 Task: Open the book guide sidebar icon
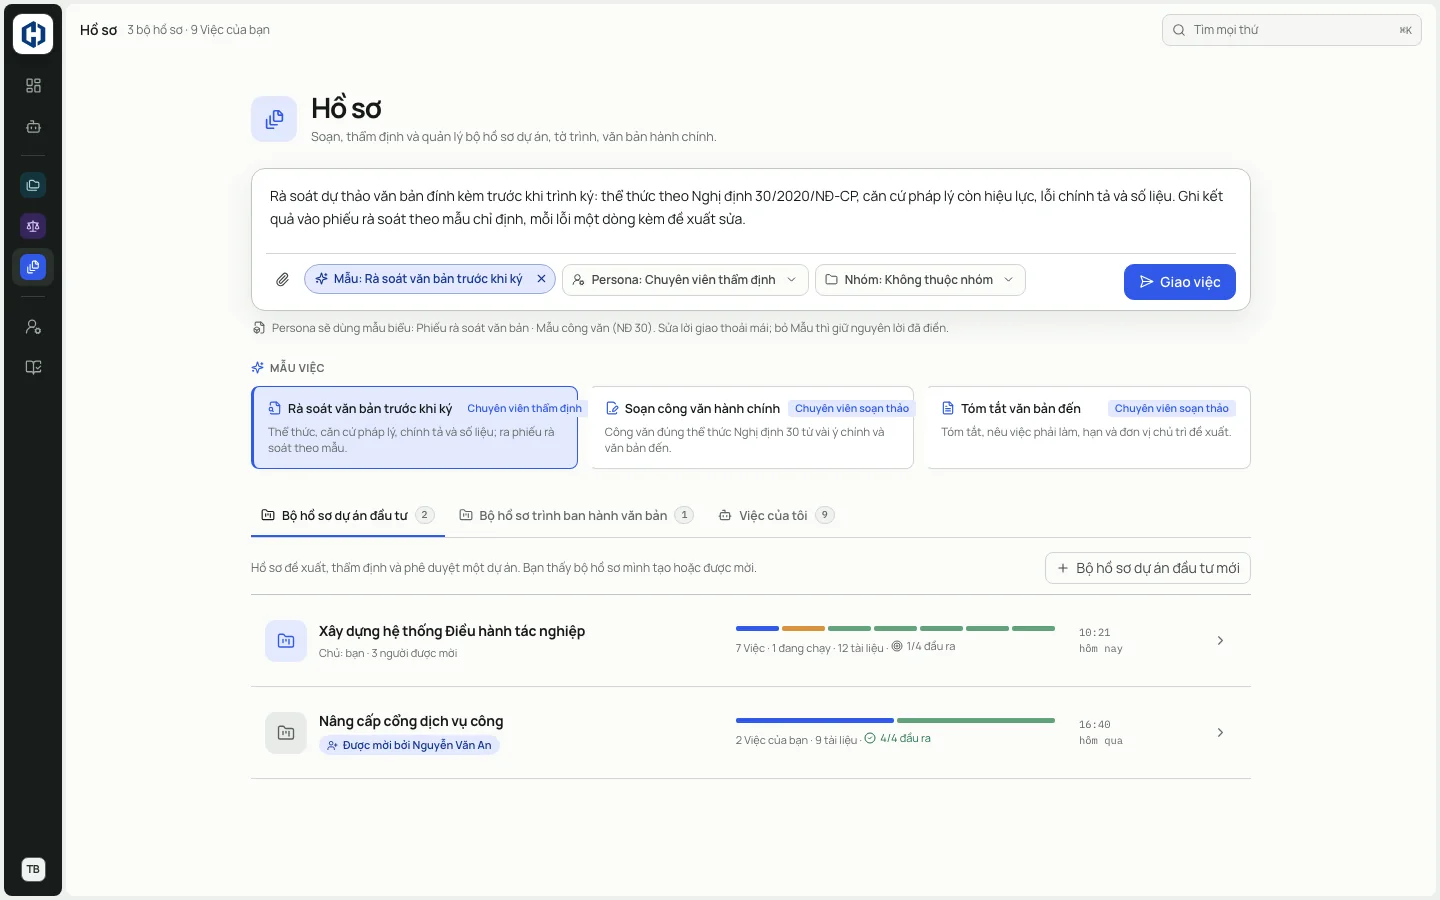pyautogui.click(x=33, y=368)
